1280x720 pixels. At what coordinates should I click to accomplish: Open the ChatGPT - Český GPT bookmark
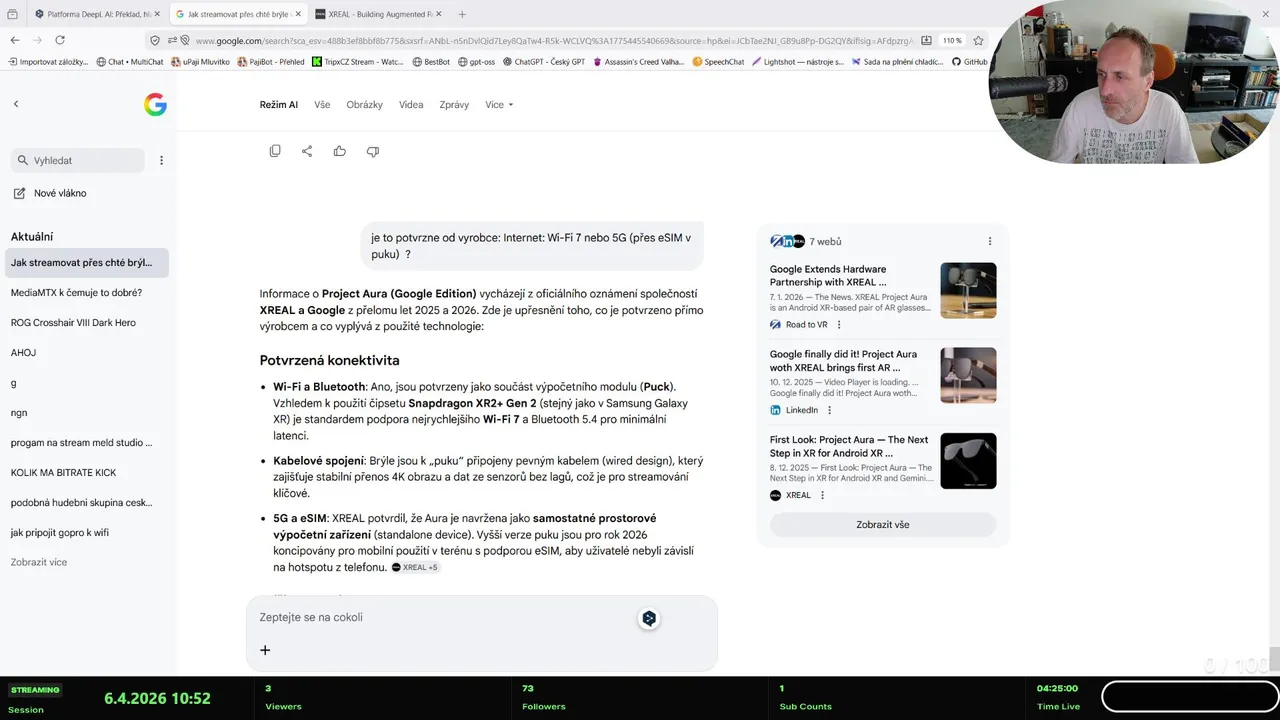(543, 61)
